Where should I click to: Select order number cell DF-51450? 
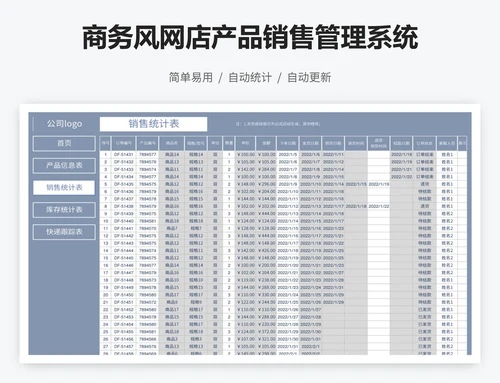click(124, 295)
